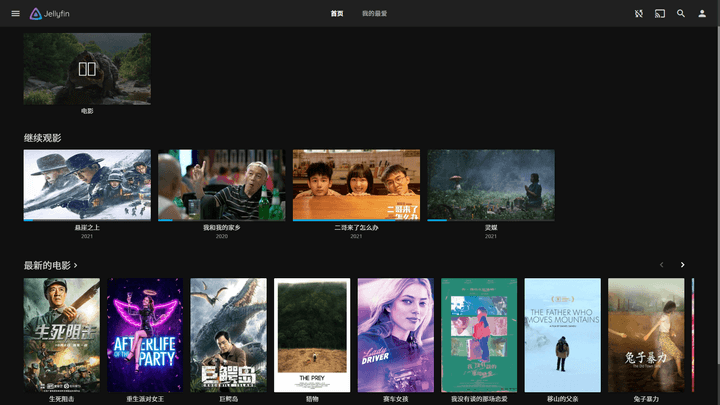Image resolution: width=720 pixels, height=405 pixels.
Task: Open the user profile icon
Action: pos(702,14)
